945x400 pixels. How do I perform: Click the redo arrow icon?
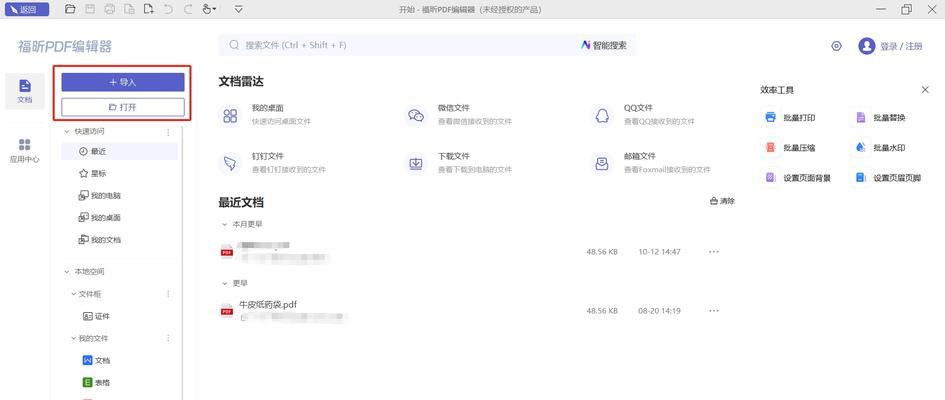[x=188, y=9]
